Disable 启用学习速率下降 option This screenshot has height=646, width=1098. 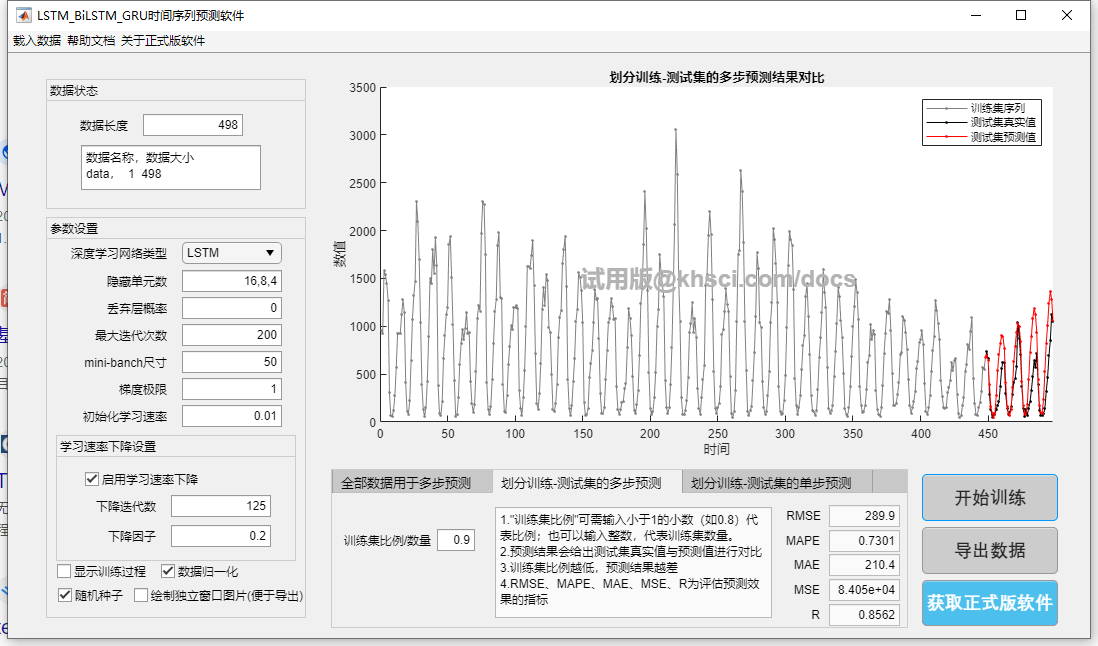pyautogui.click(x=93, y=479)
